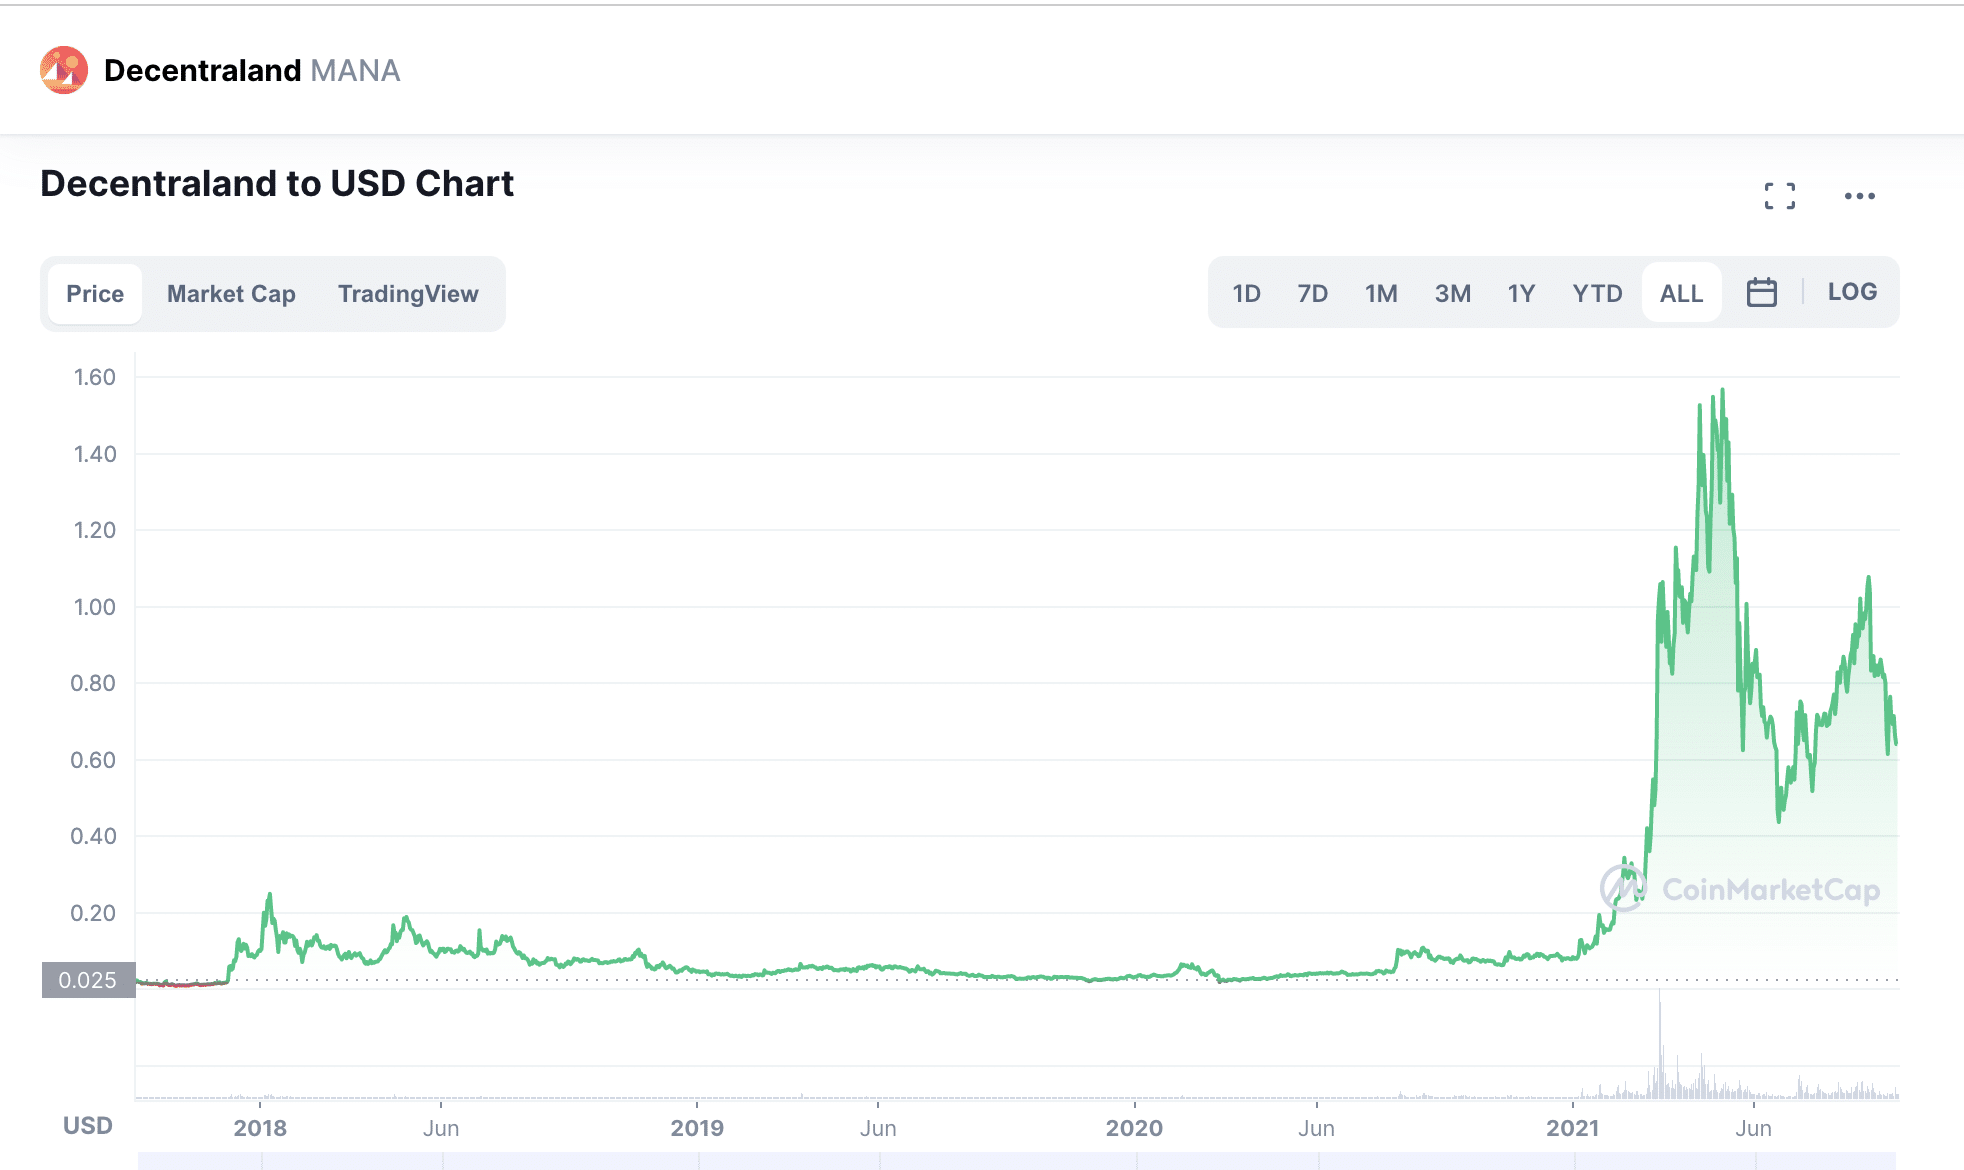Select the ALL time range
This screenshot has height=1170, width=1964.
[1682, 293]
